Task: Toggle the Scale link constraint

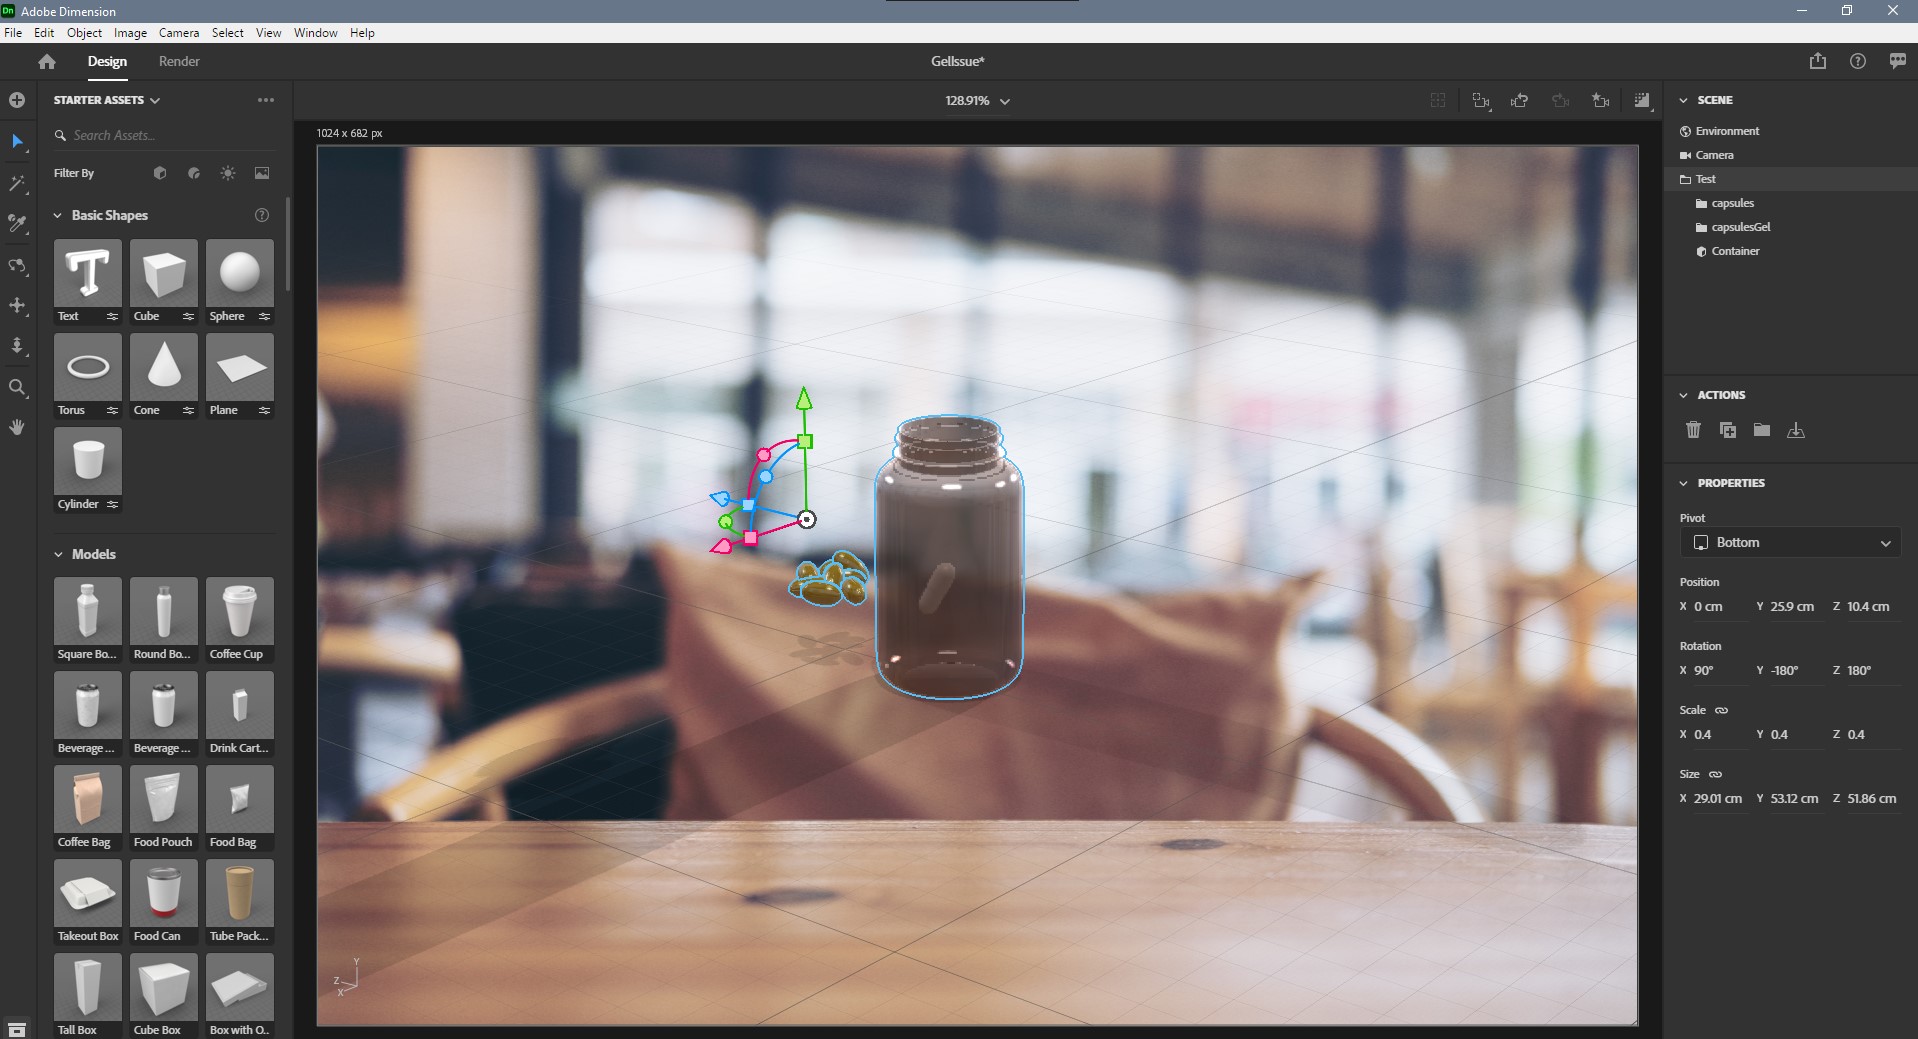Action: (1722, 710)
